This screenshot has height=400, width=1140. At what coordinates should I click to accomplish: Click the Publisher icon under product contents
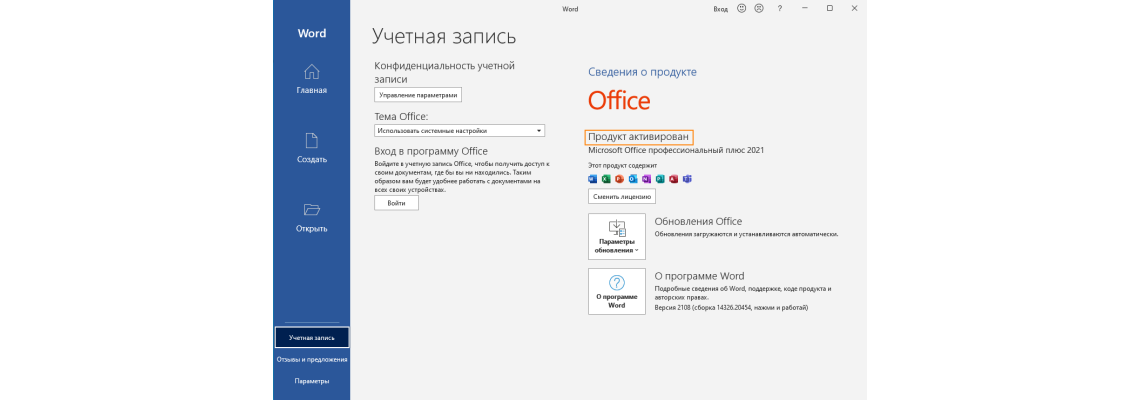click(660, 179)
